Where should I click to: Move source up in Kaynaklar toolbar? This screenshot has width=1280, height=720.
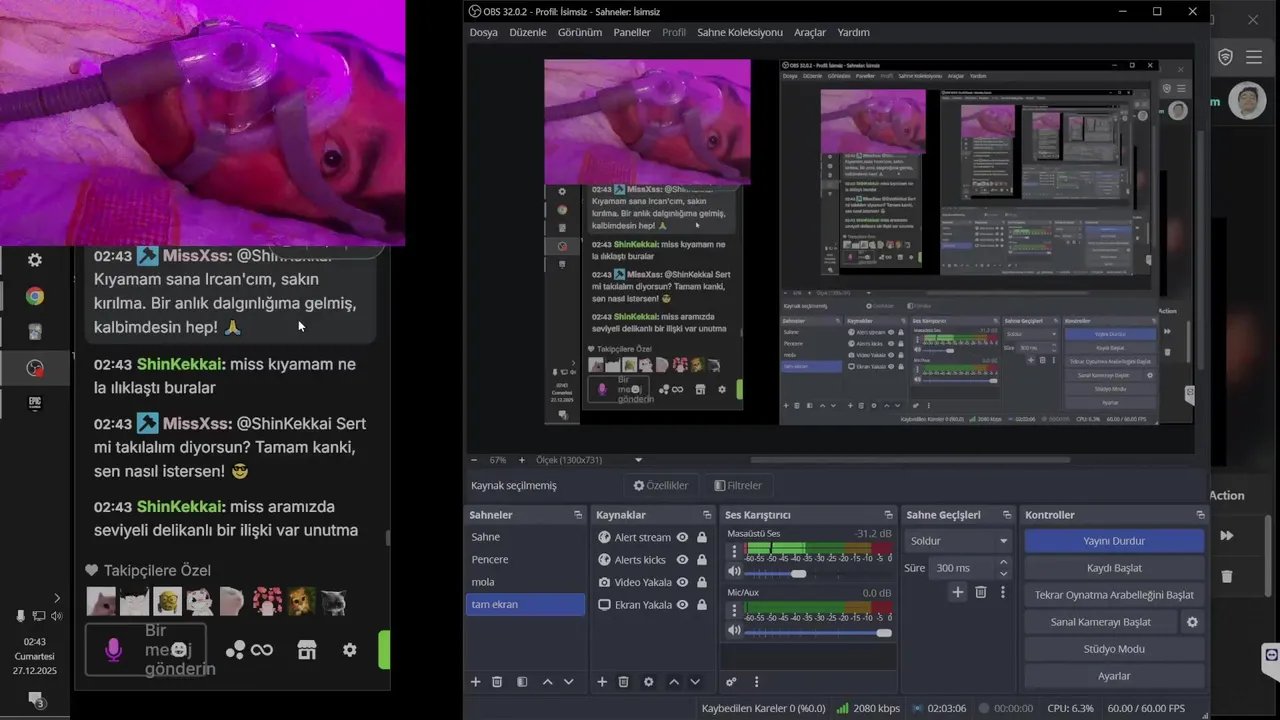click(674, 682)
